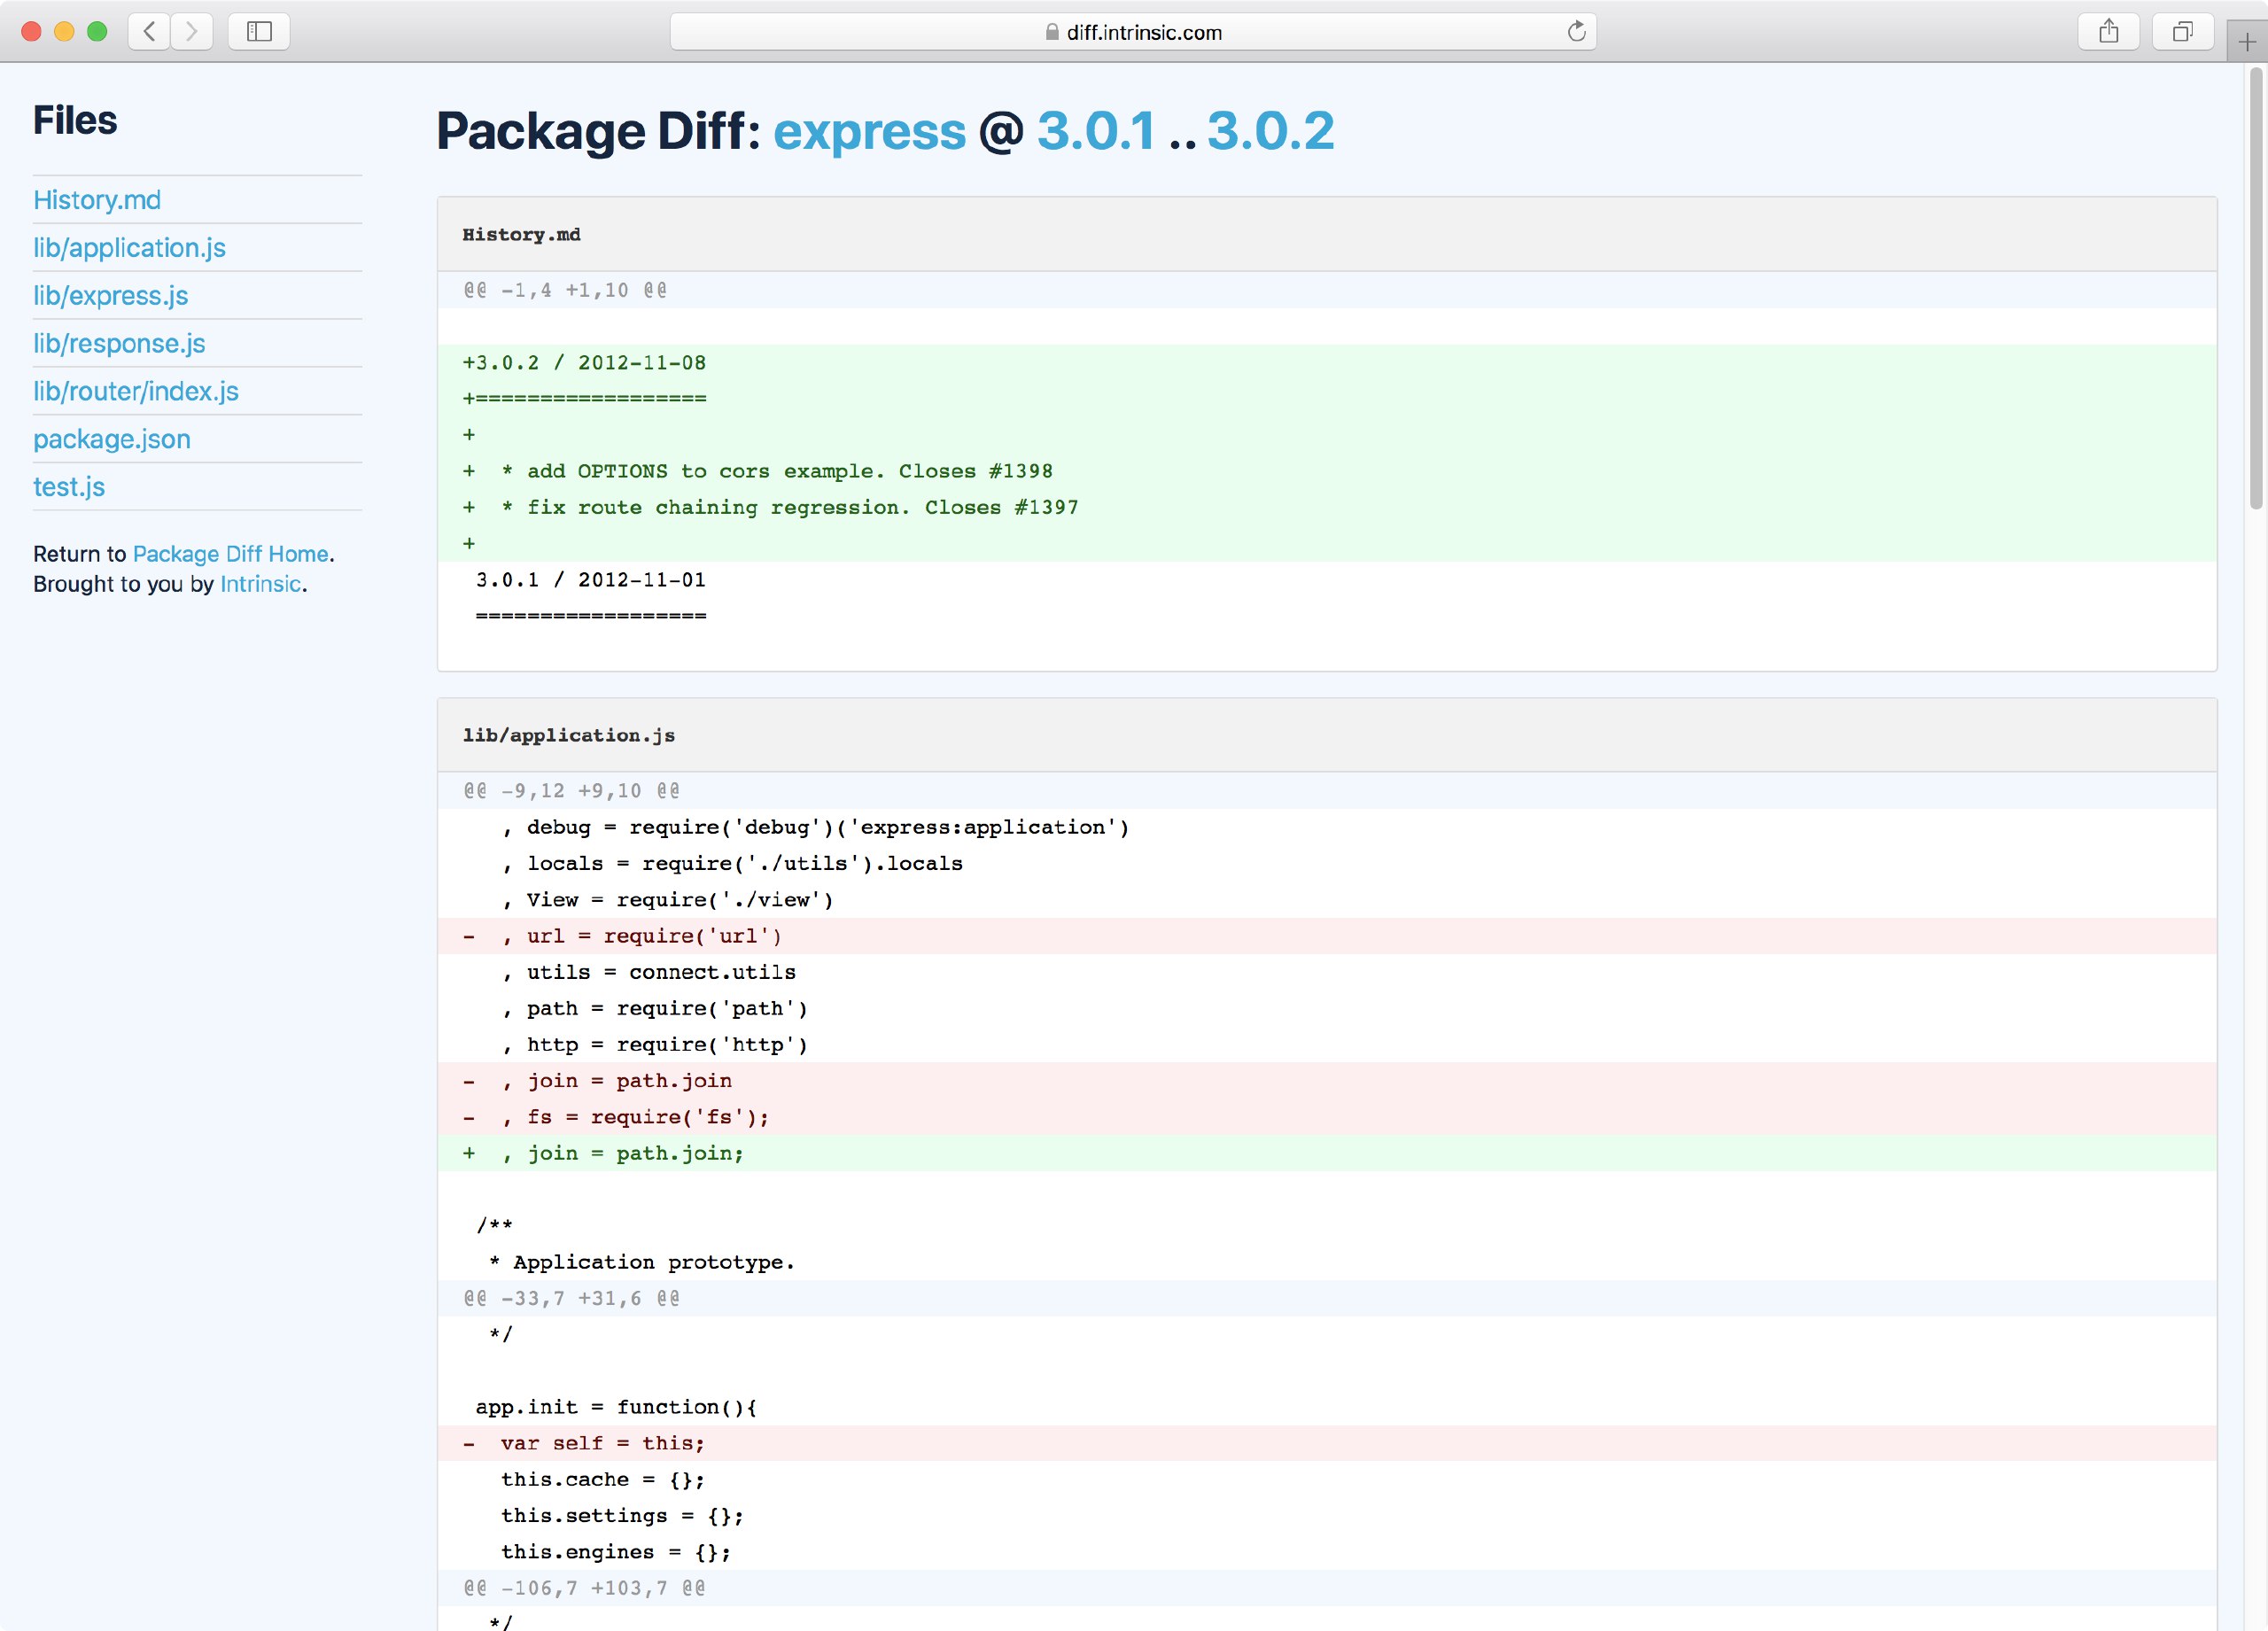This screenshot has height=1631, width=2268.
Task: Click hunk header '@@ -1,4 +1,10 @@'
Action: [1326, 290]
